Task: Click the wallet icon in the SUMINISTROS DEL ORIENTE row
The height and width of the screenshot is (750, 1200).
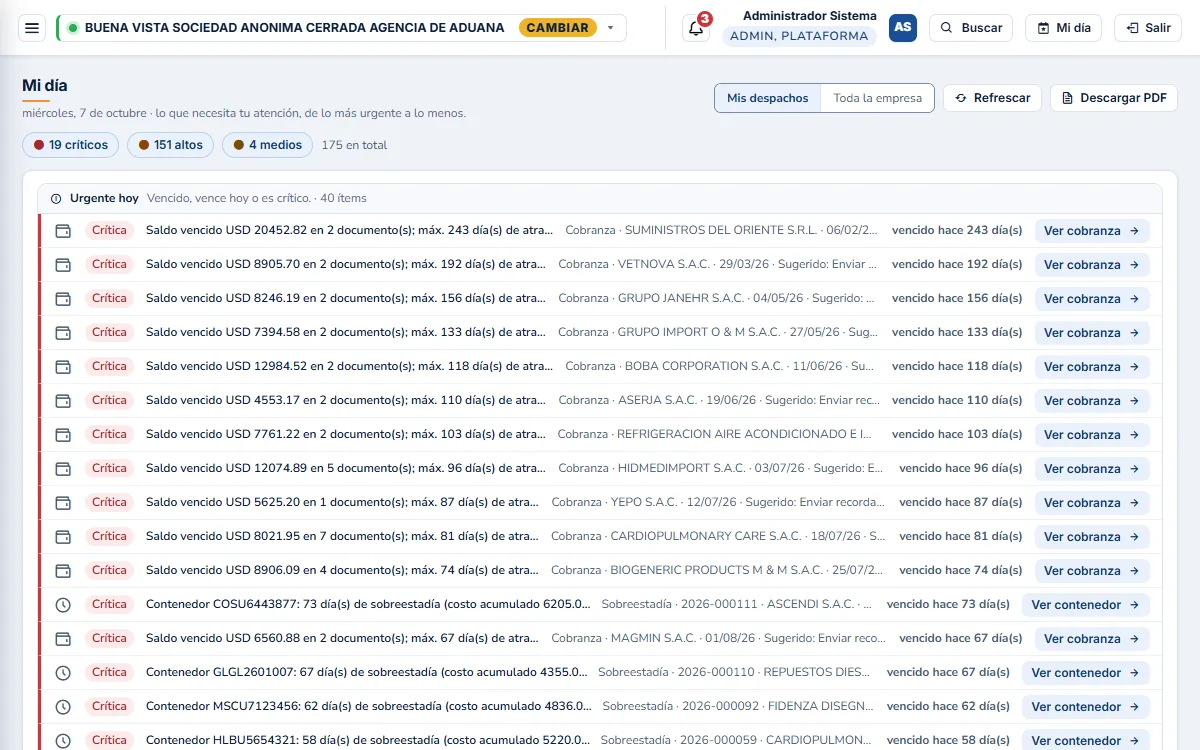Action: coord(63,231)
